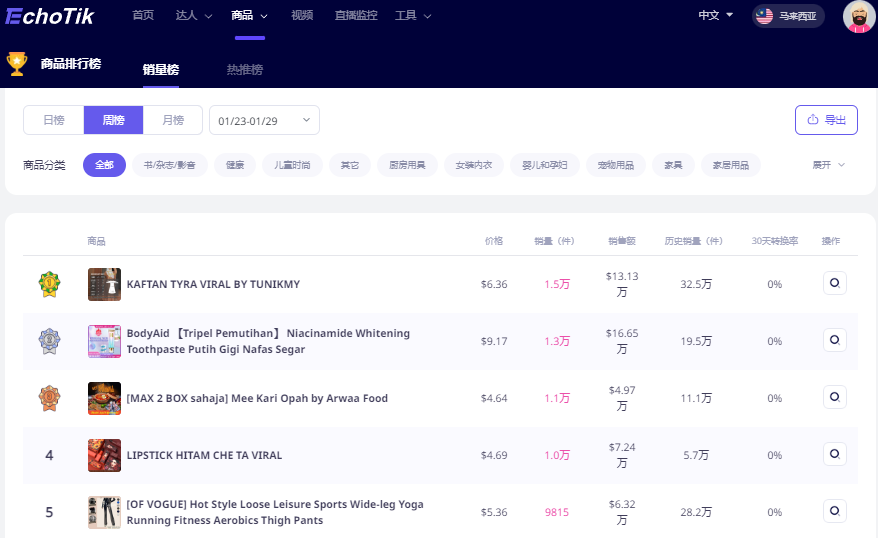
Task: Click the 销售额 column header
Action: (622, 241)
